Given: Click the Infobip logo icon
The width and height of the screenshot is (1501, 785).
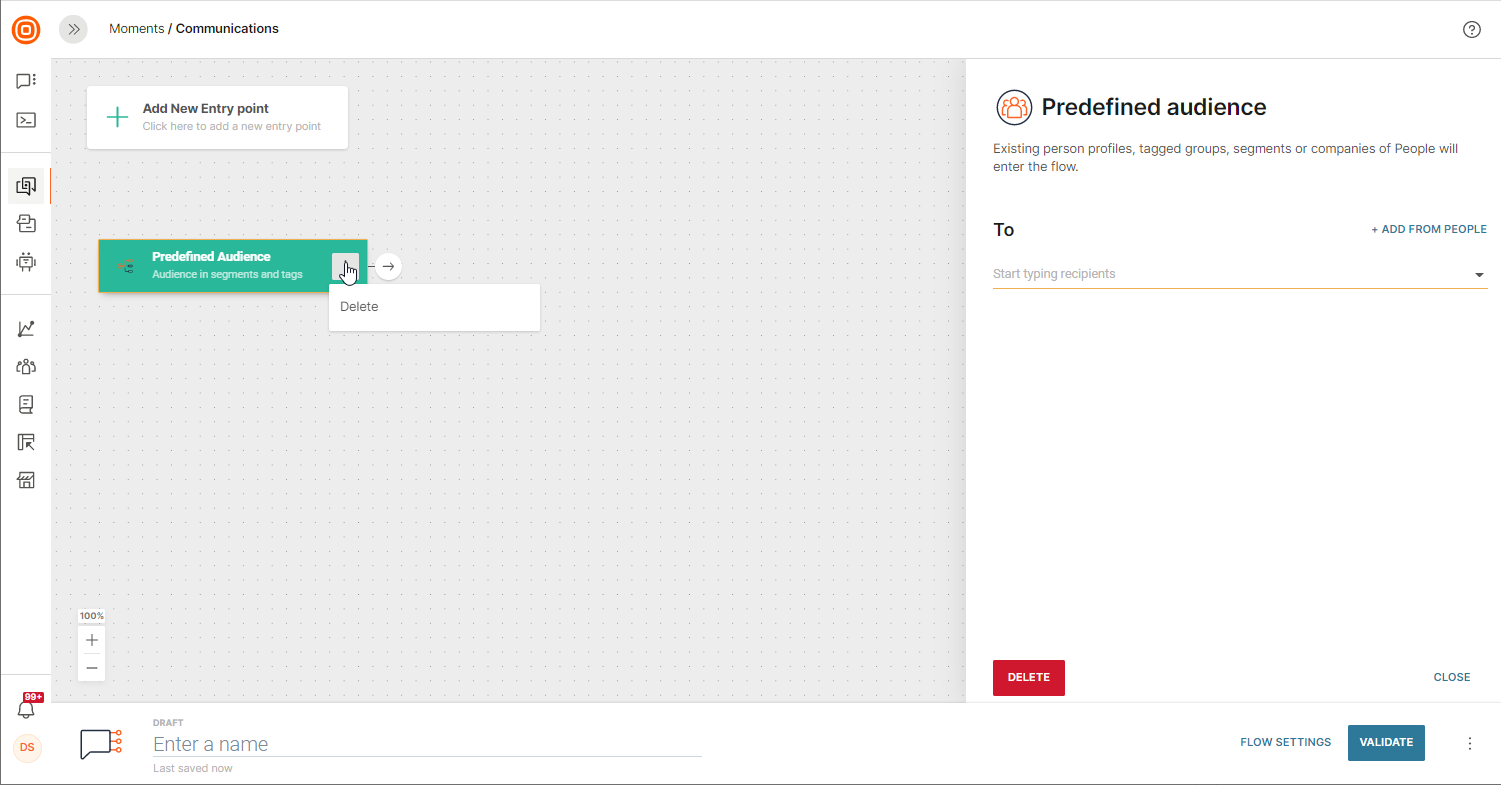Looking at the screenshot, I should (26, 30).
